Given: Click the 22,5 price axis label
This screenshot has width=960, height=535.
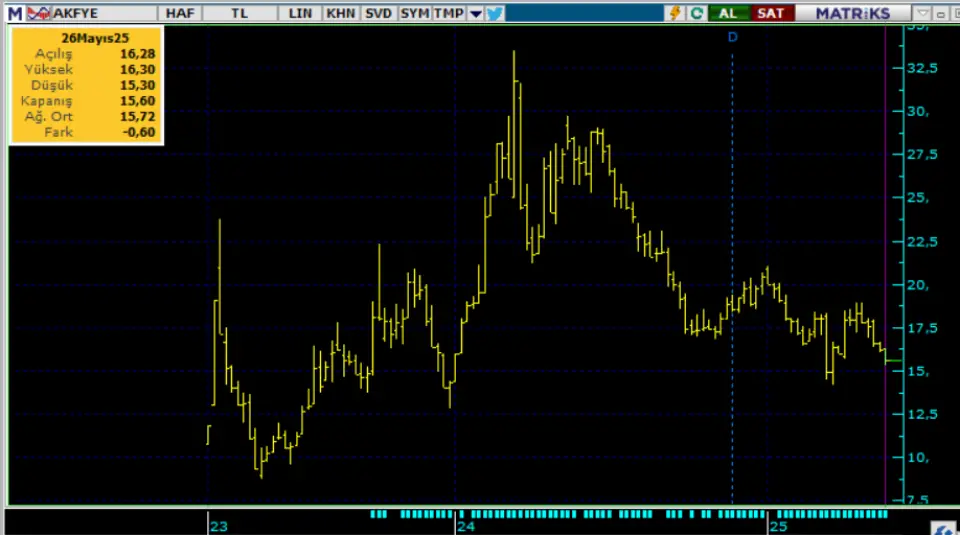Looking at the screenshot, I should click(922, 242).
